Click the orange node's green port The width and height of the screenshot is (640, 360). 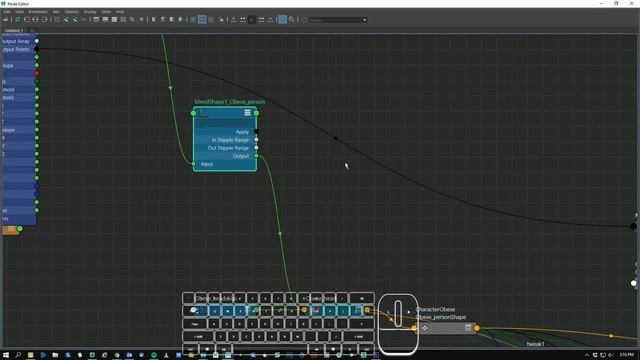point(20,229)
